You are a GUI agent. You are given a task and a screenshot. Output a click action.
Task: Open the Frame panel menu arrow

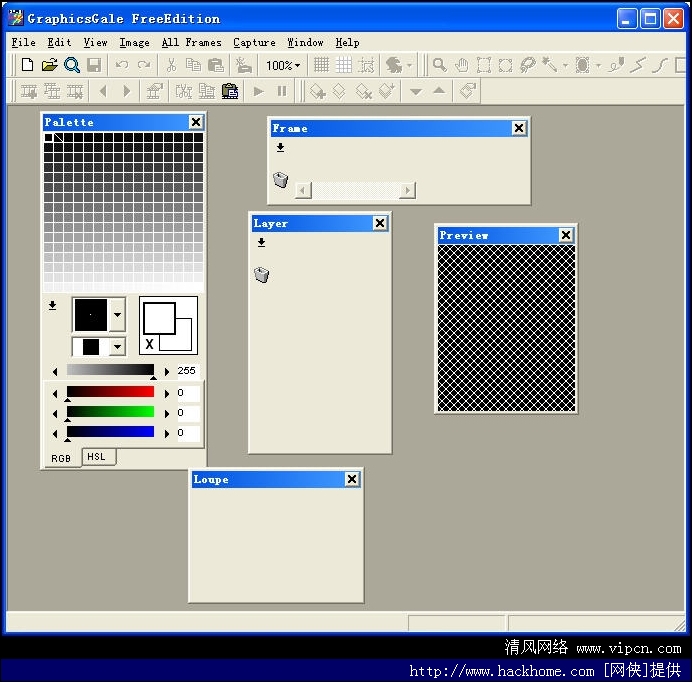(x=280, y=147)
